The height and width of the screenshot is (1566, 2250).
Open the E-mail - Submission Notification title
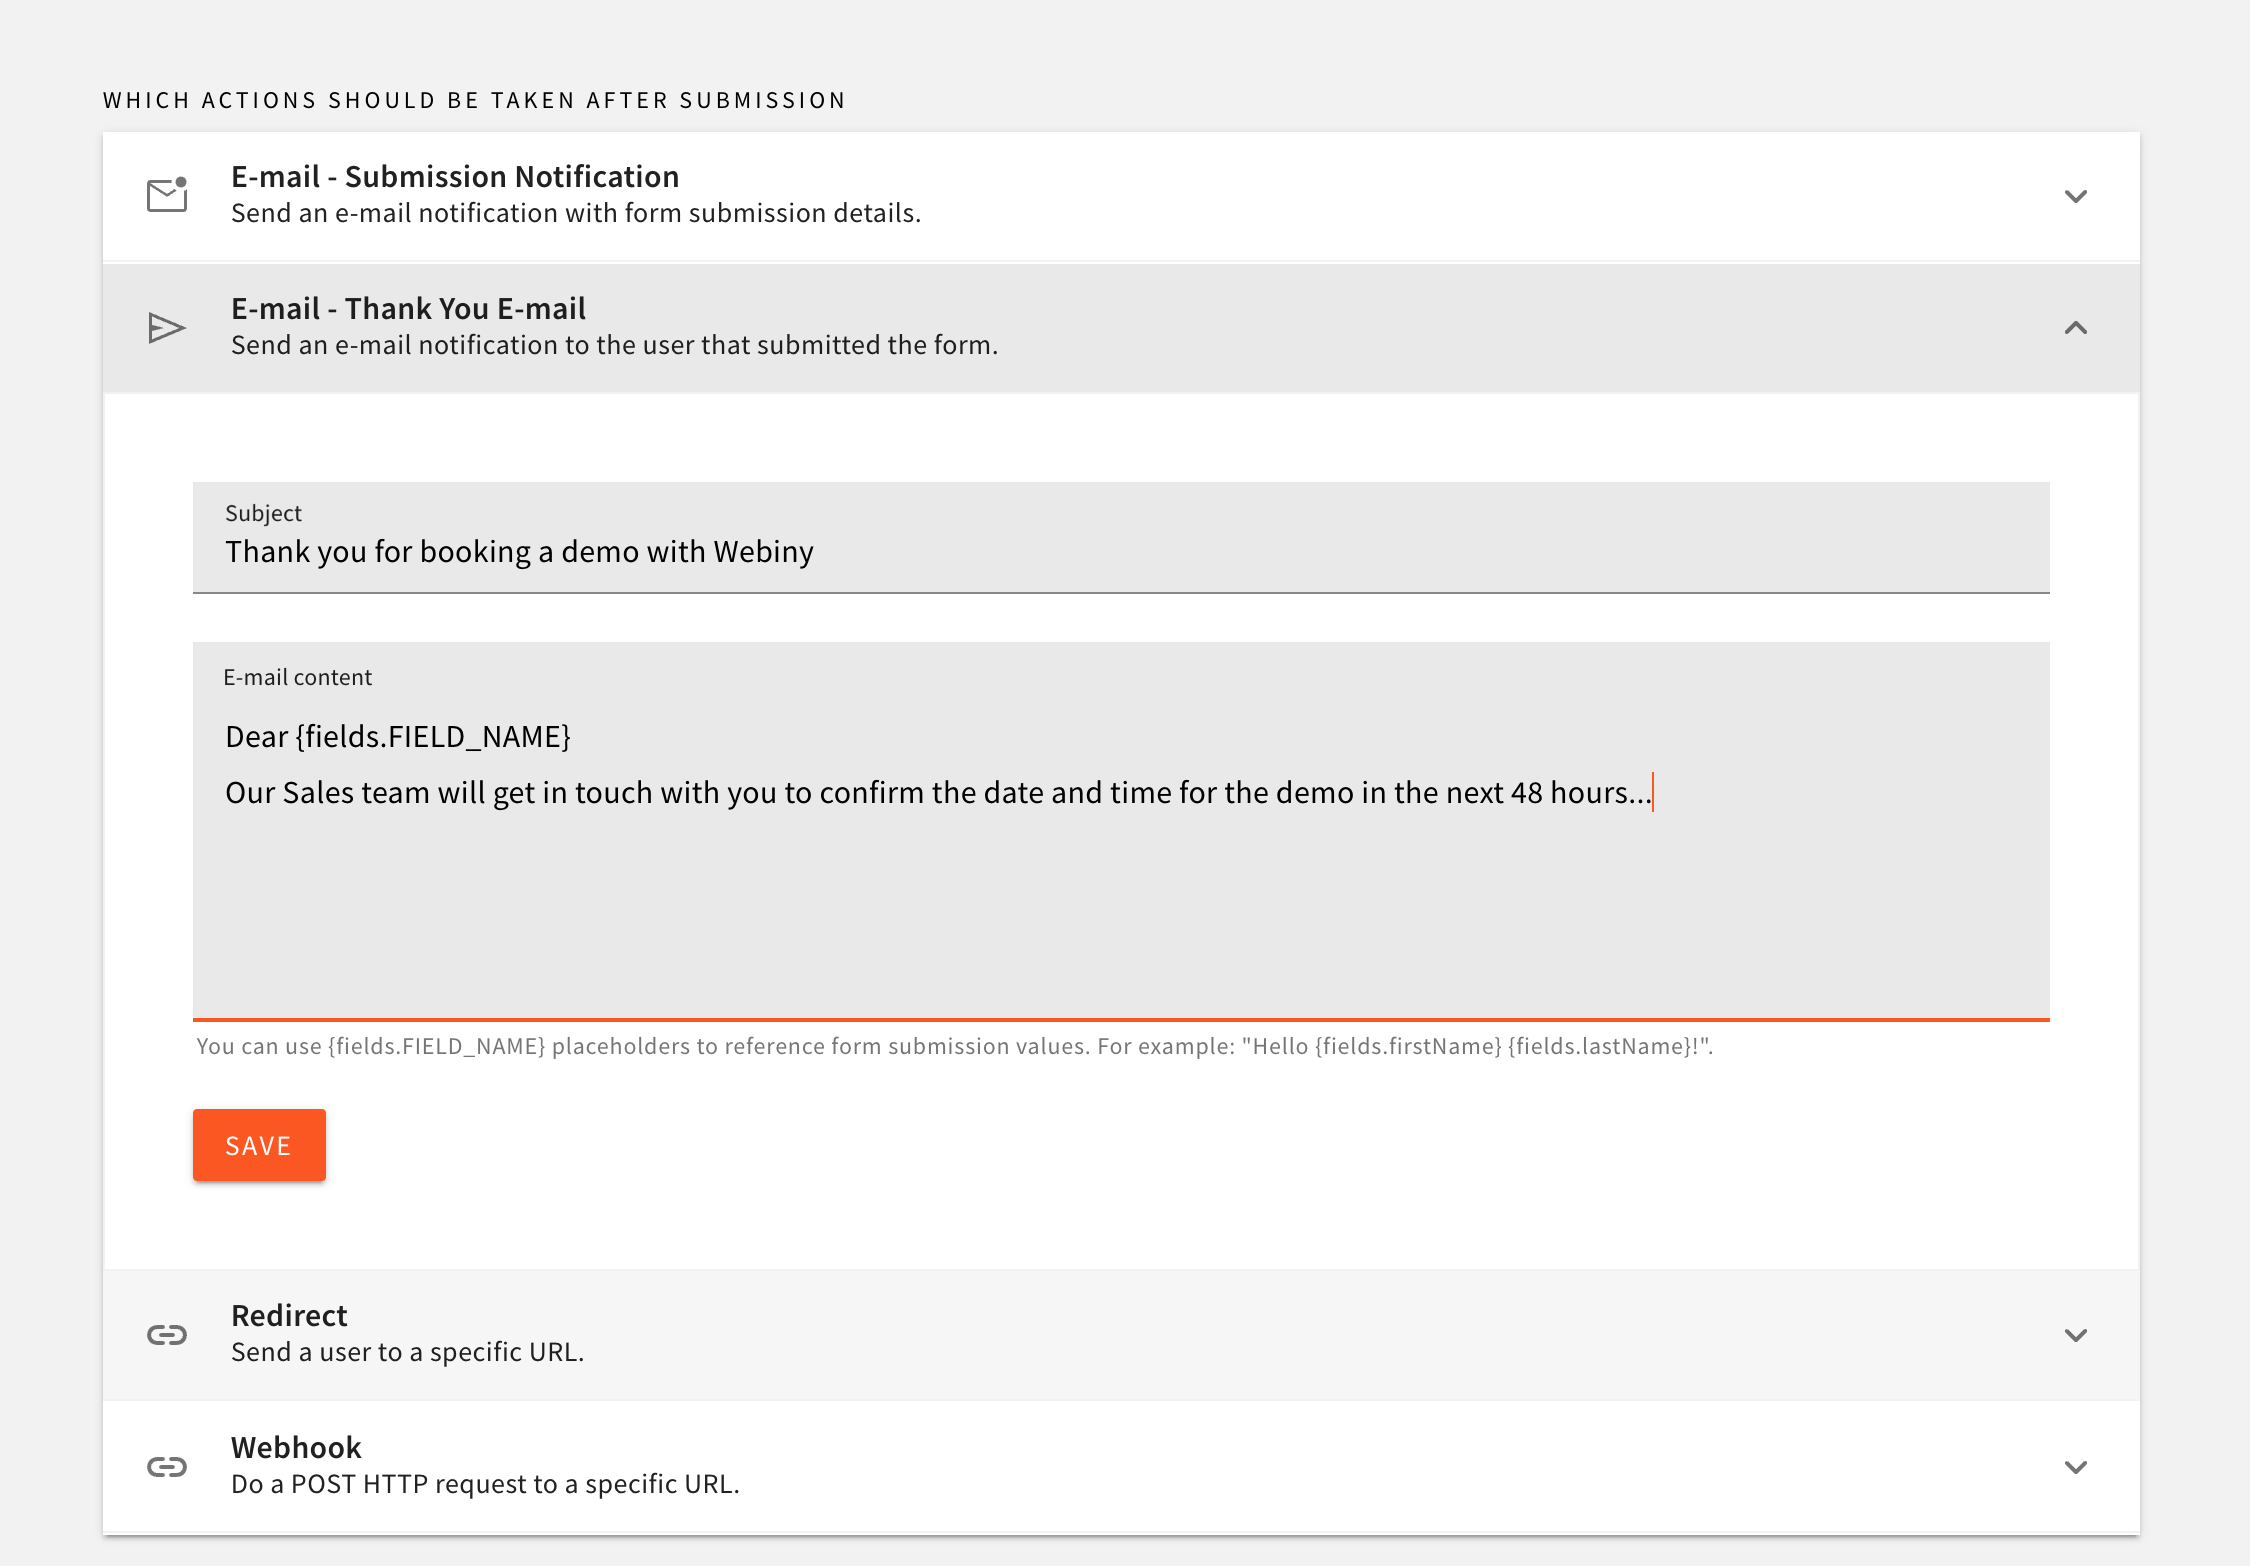pos(455,177)
